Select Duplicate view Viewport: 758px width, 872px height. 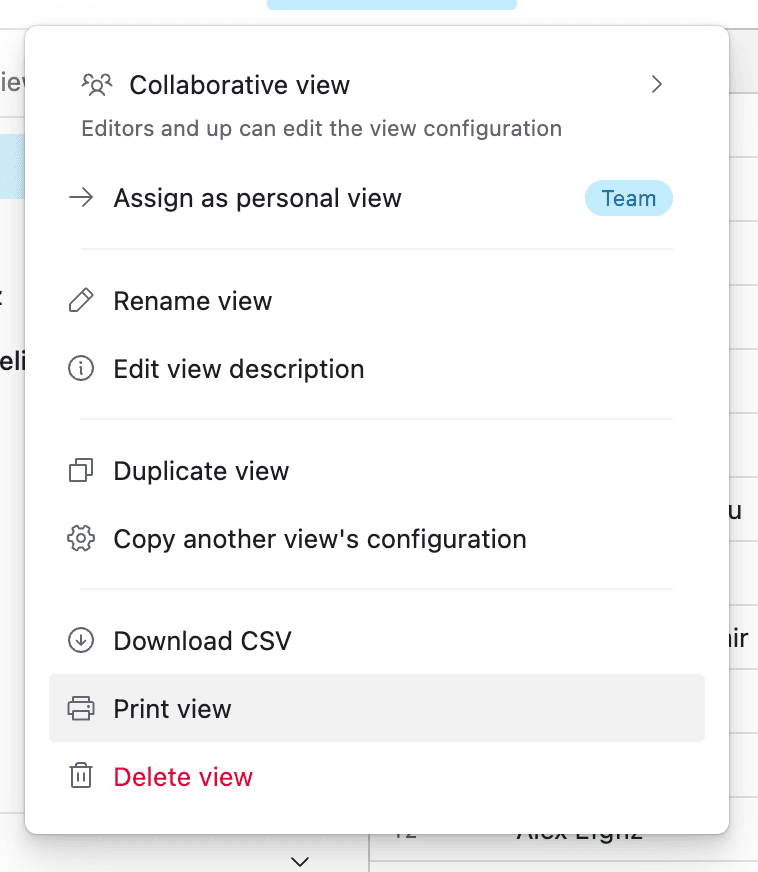[201, 471]
